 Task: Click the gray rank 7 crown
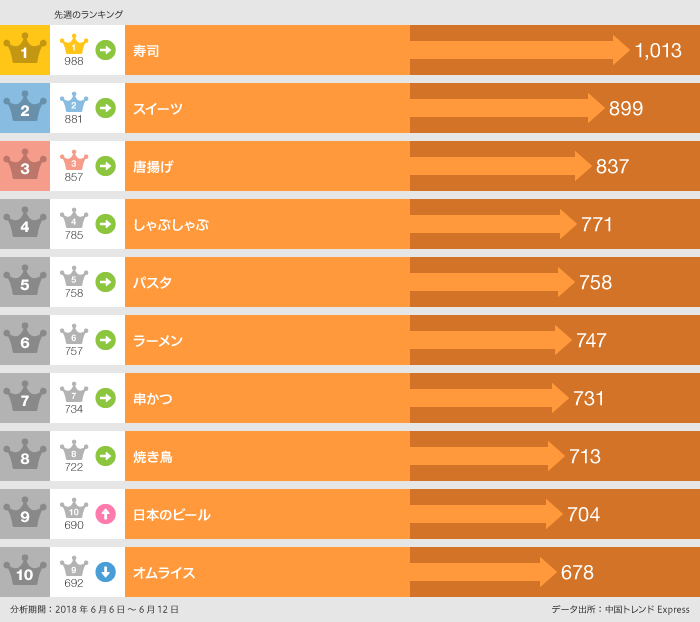25,398
